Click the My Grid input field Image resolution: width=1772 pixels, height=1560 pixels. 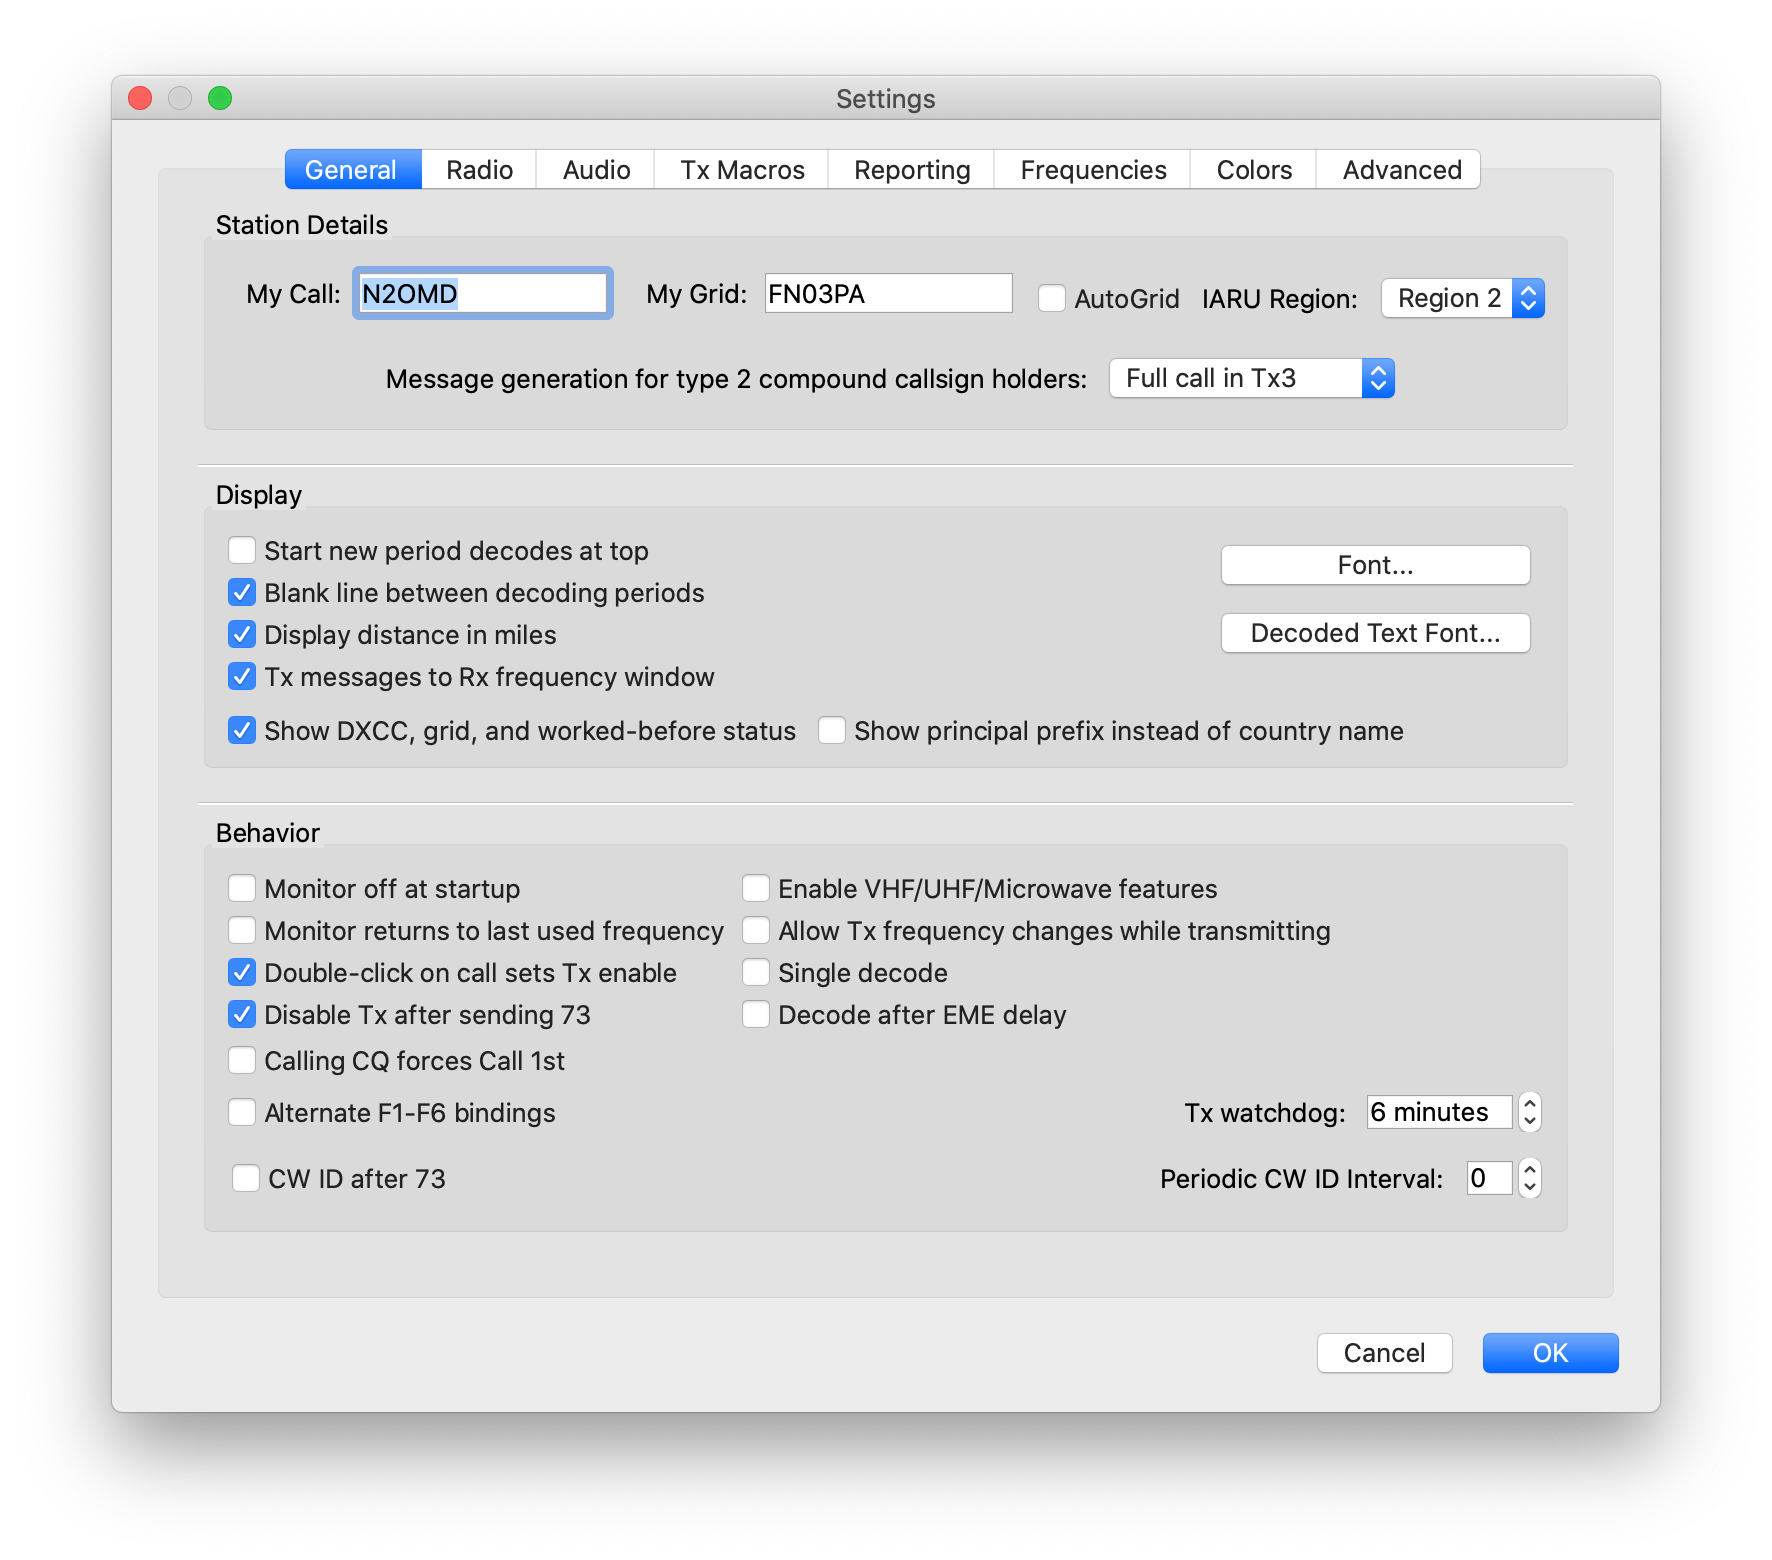coord(889,293)
